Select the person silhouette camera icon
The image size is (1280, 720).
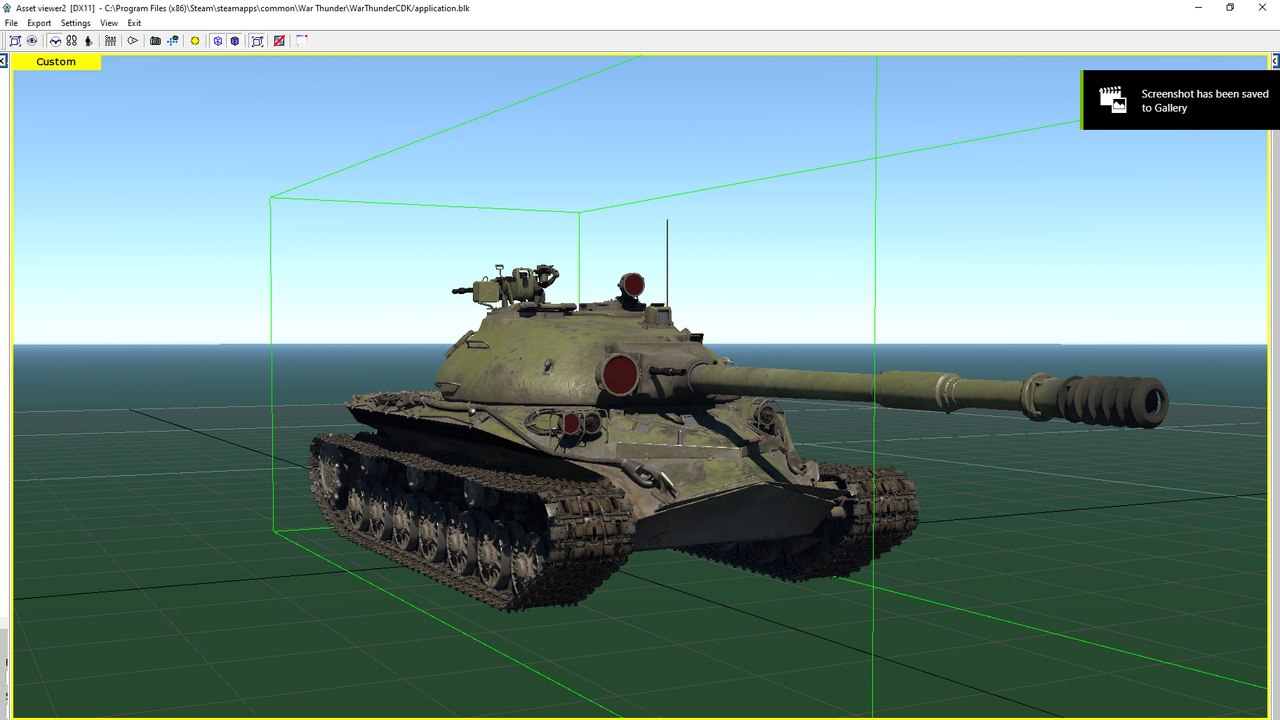88,41
